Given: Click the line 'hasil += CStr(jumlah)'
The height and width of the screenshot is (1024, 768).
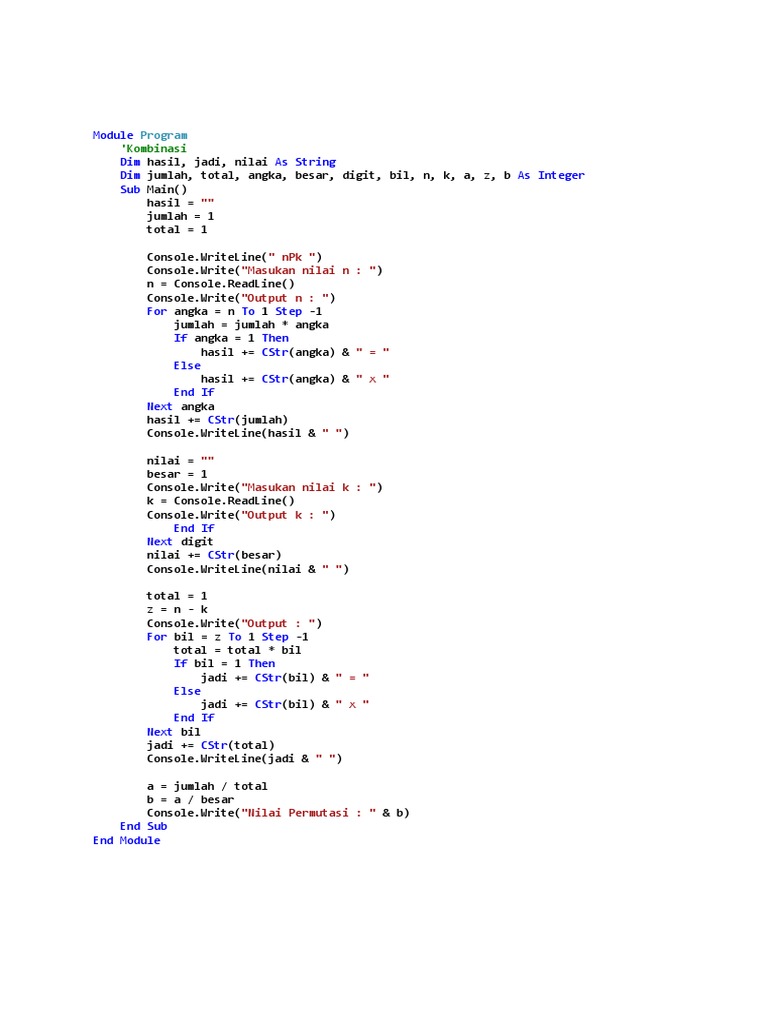Looking at the screenshot, I should point(217,420).
